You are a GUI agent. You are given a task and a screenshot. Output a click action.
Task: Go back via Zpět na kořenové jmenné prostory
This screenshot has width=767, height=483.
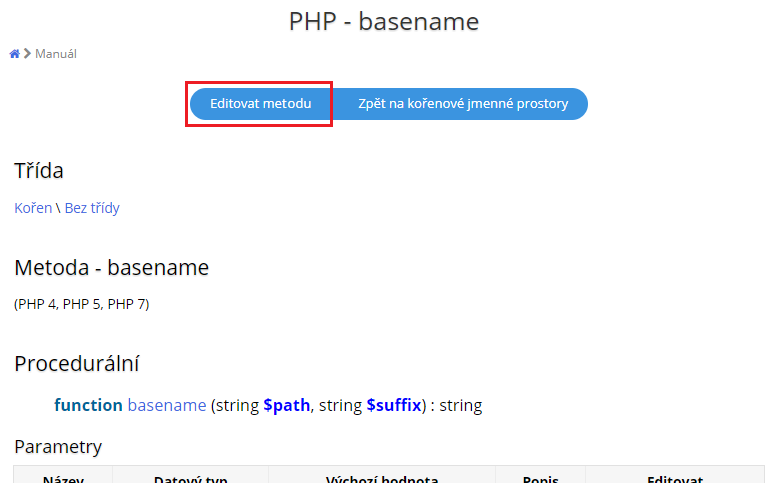click(x=462, y=104)
